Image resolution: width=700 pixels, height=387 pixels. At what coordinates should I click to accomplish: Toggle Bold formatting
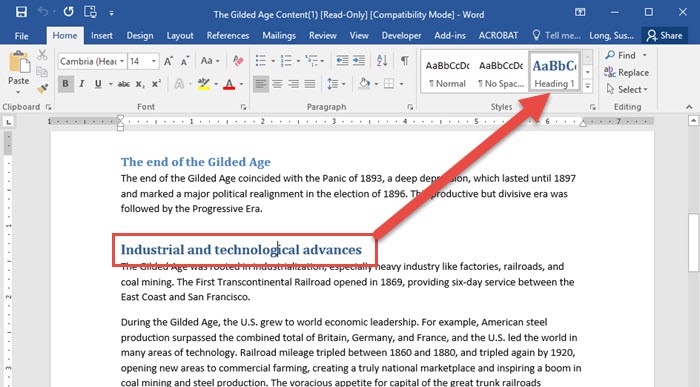tap(66, 84)
